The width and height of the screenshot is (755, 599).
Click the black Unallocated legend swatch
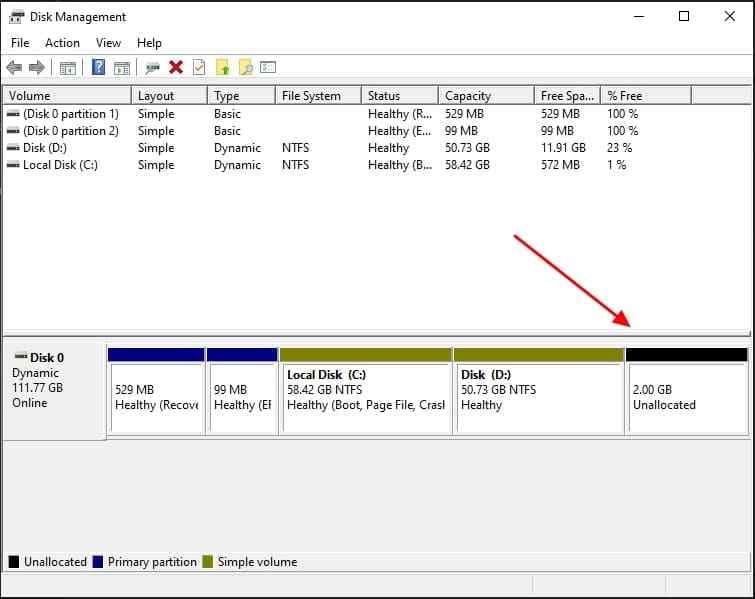coord(14,562)
